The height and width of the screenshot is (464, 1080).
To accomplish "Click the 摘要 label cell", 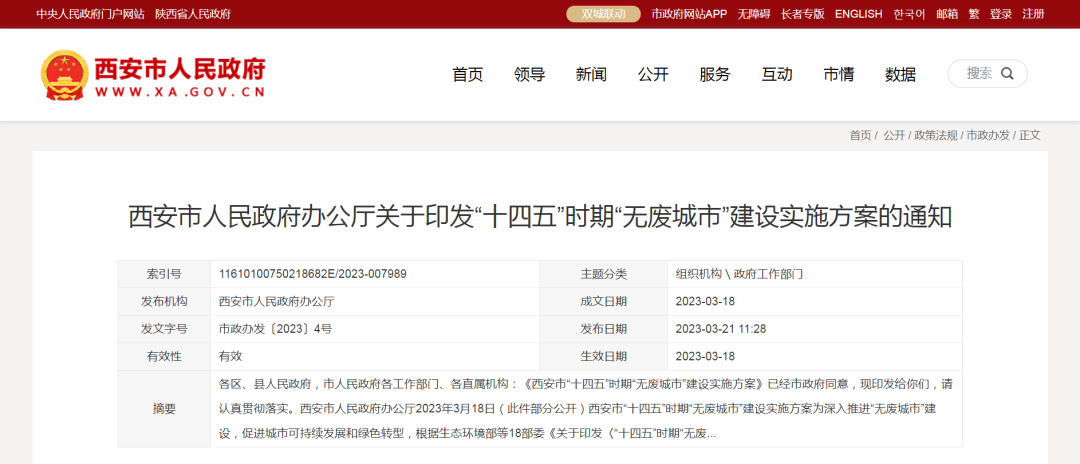I will pyautogui.click(x=164, y=409).
